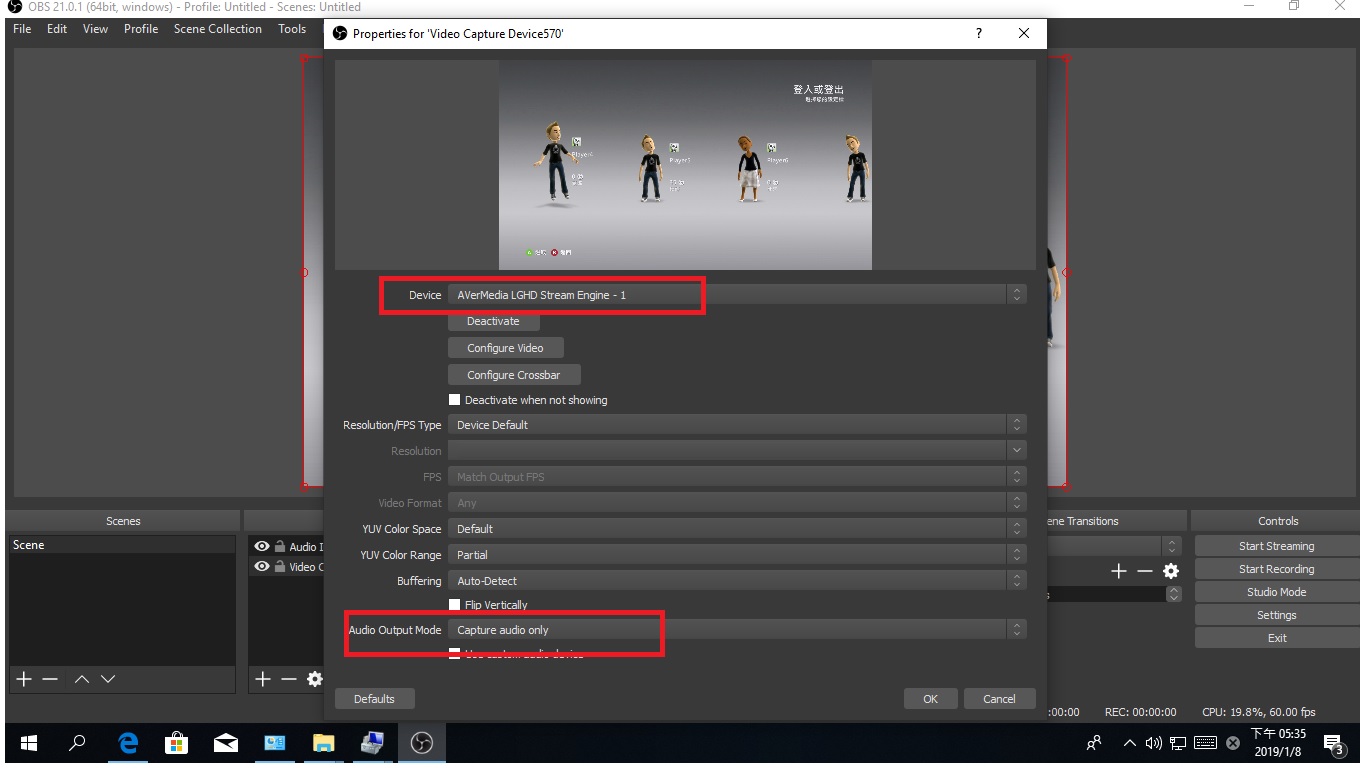
Task: Open the Resolution/FPS Type dropdown
Action: [x=737, y=425]
